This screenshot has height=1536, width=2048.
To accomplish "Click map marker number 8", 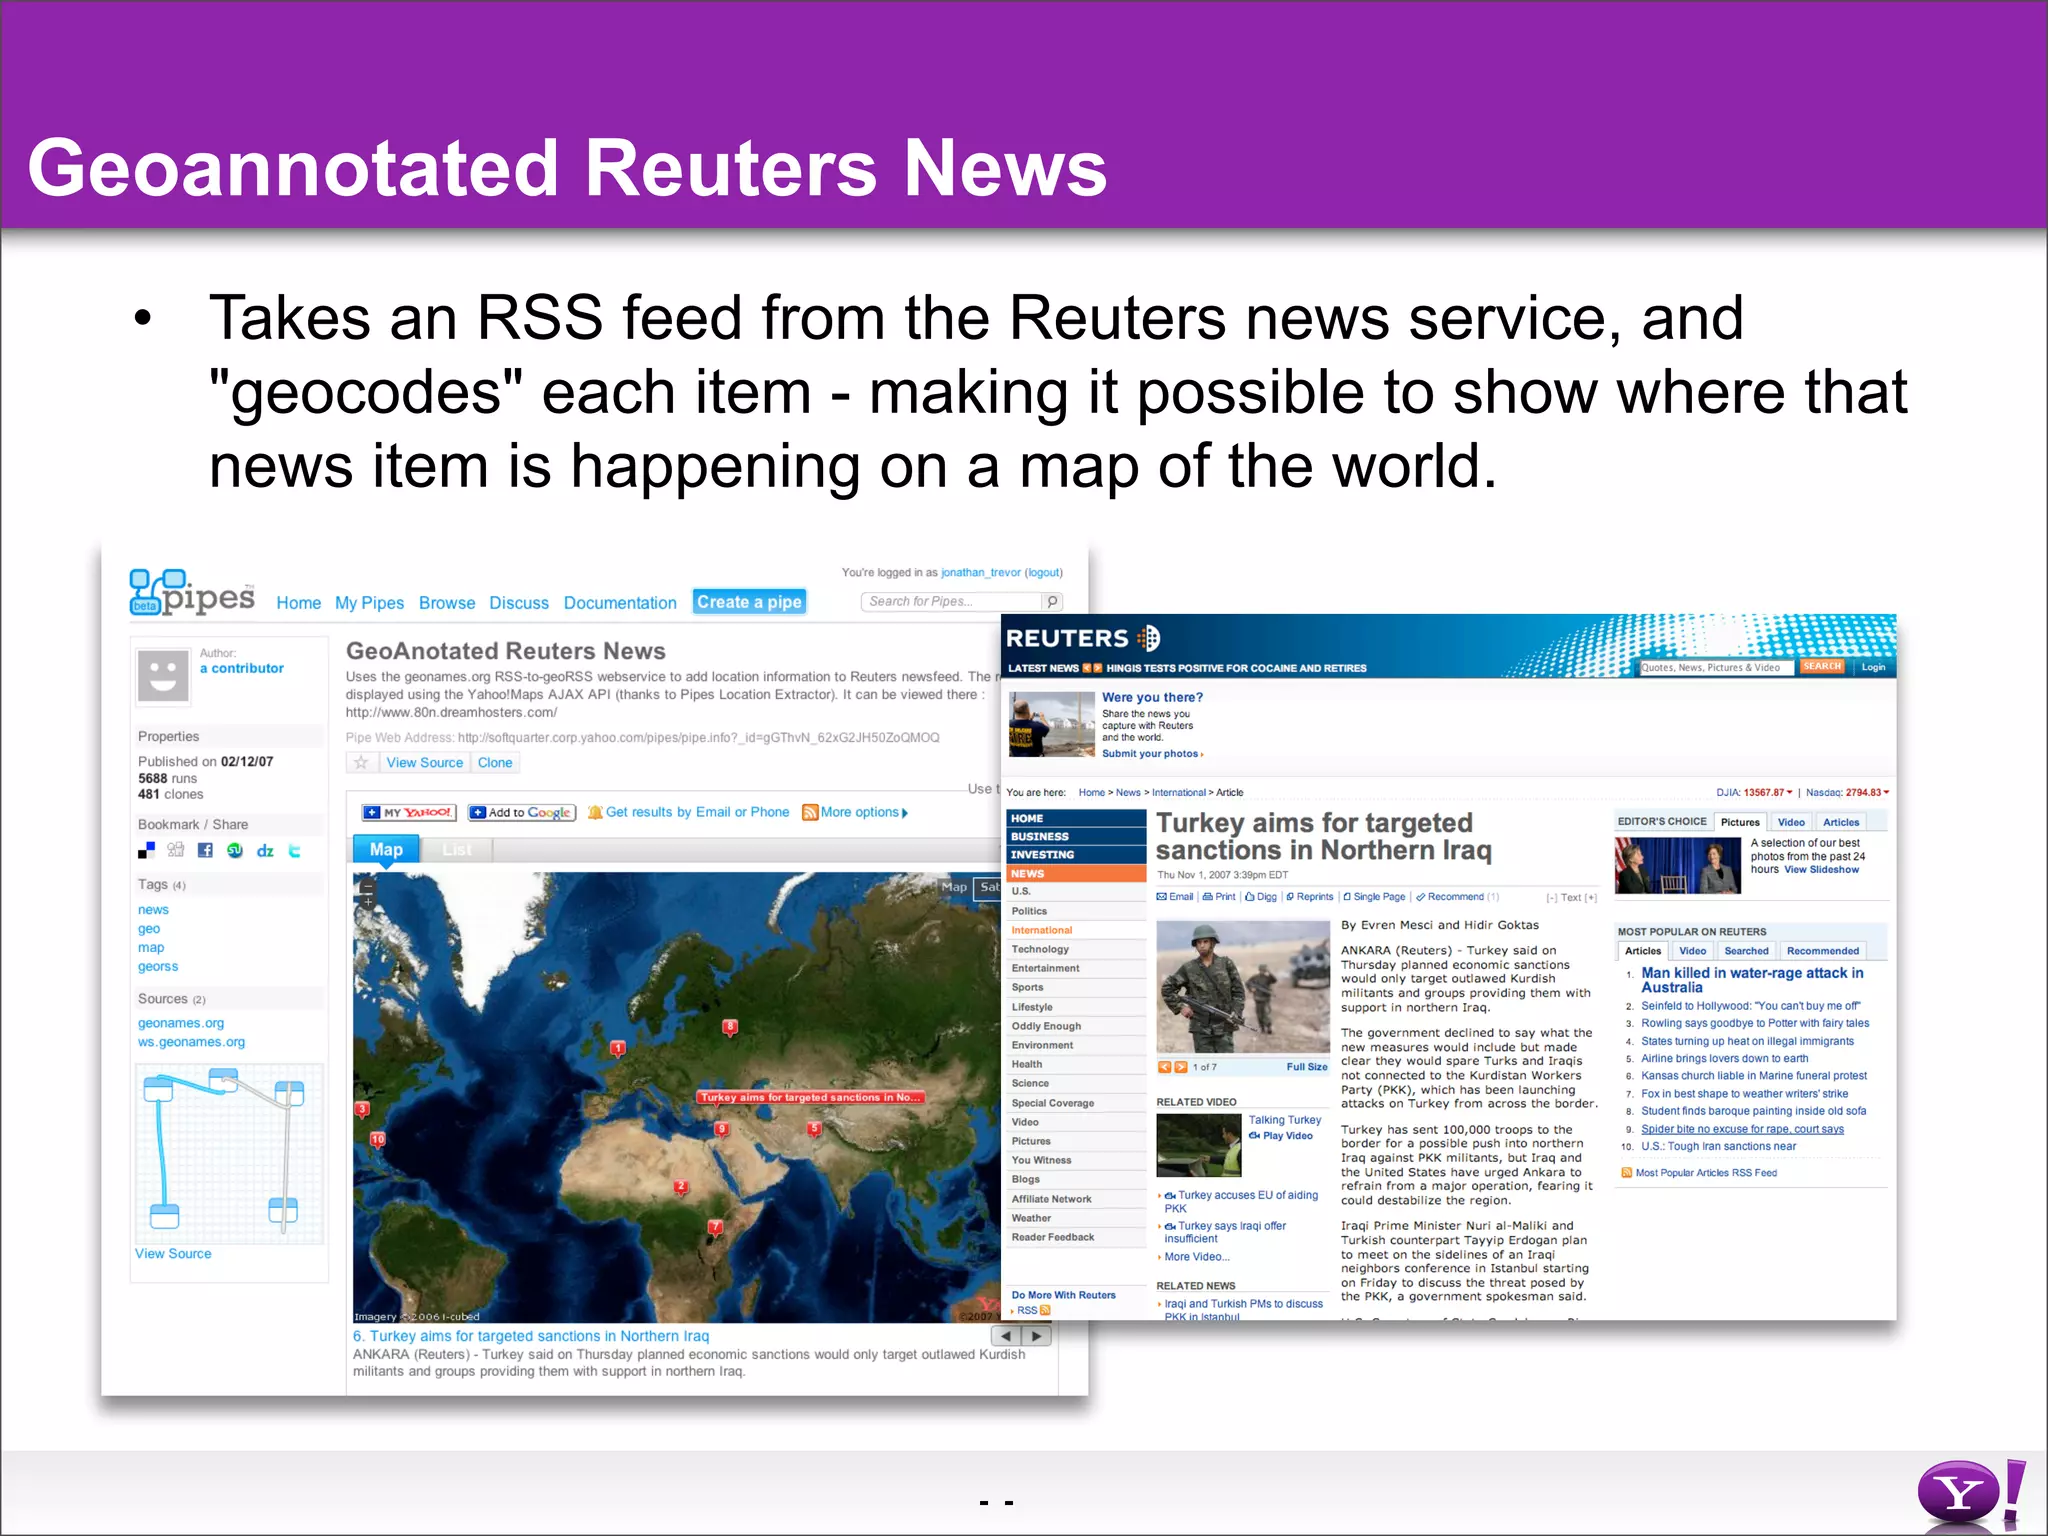I will [x=730, y=1026].
